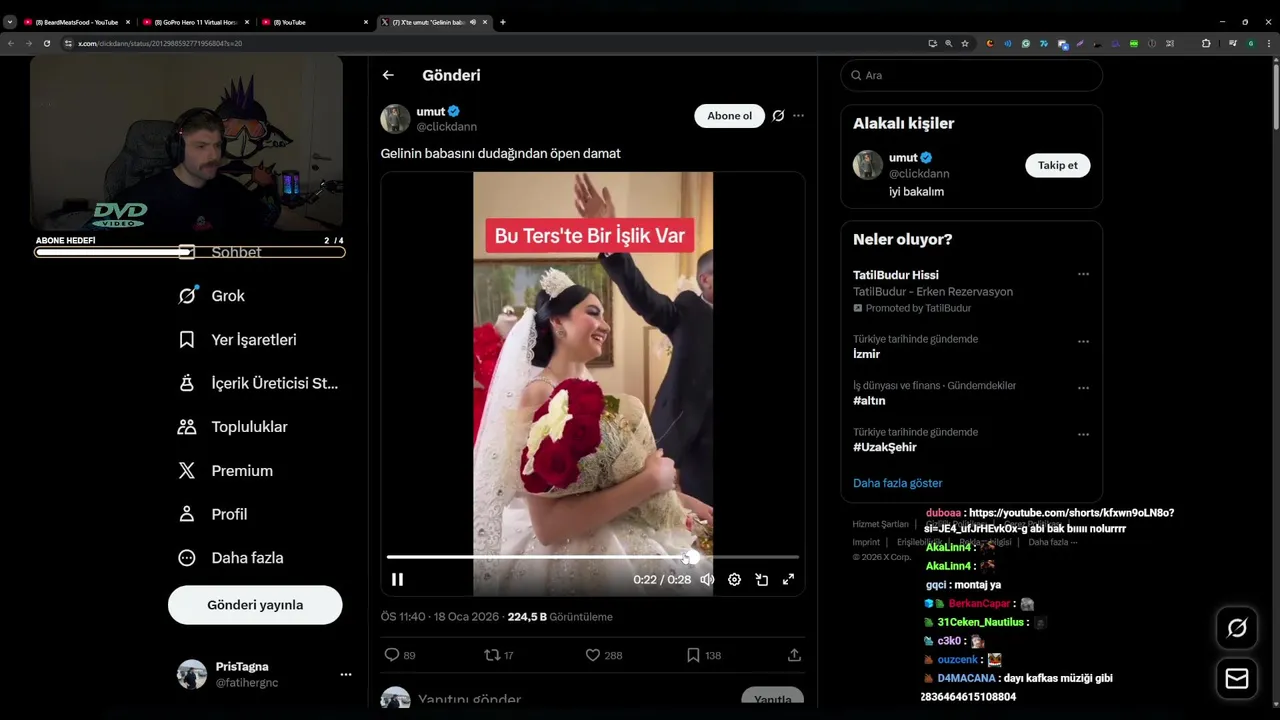Focus the Ara search field
1280x720 pixels.
971,75
